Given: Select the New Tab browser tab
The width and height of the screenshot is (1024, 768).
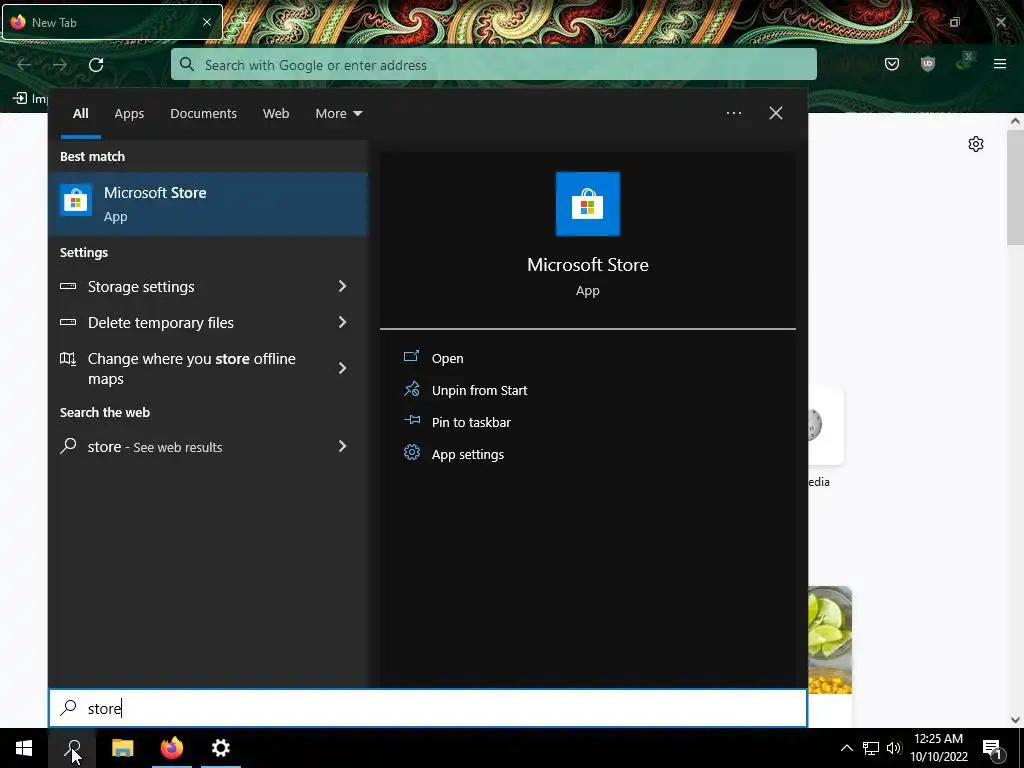Looking at the screenshot, I should 112,22.
